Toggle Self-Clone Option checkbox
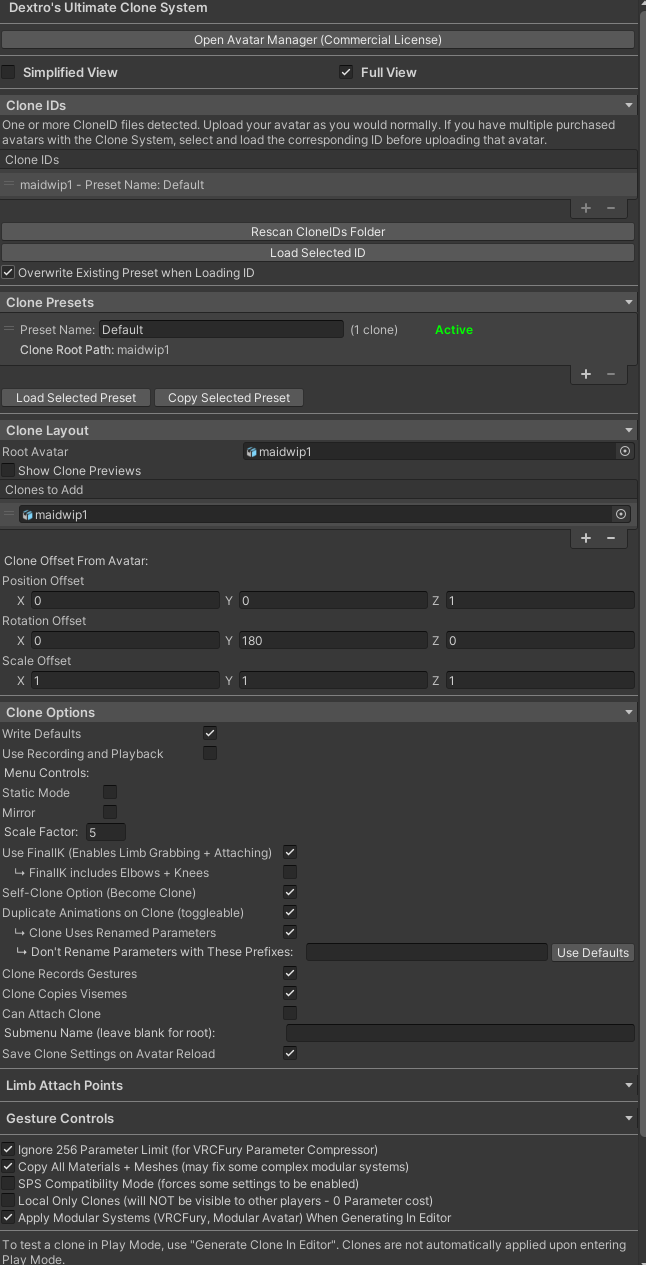The width and height of the screenshot is (646, 1265). tap(290, 892)
